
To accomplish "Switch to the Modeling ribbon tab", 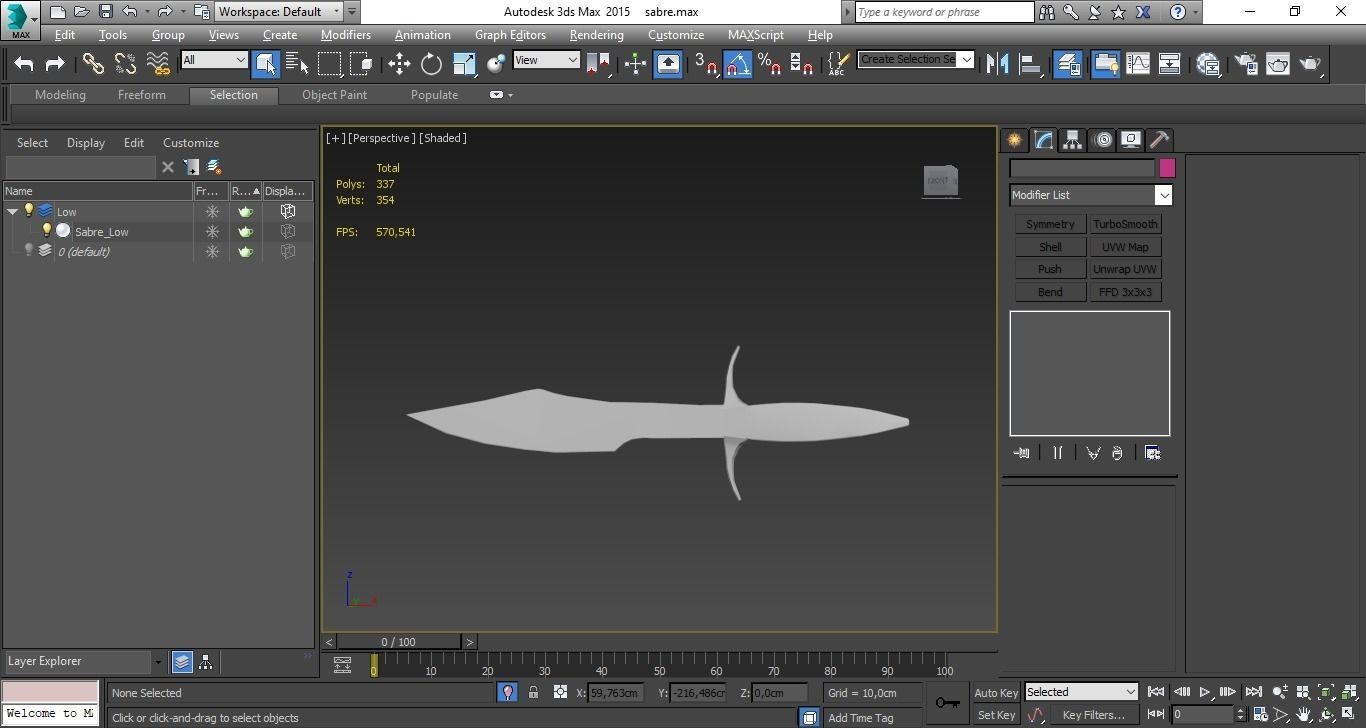I will pyautogui.click(x=60, y=95).
